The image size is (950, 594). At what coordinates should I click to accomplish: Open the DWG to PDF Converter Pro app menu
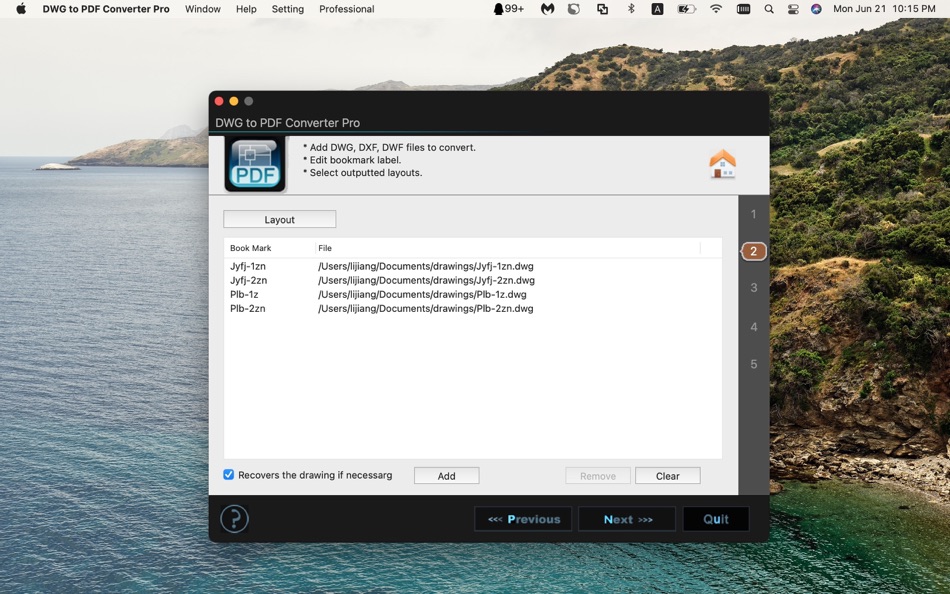tap(106, 8)
